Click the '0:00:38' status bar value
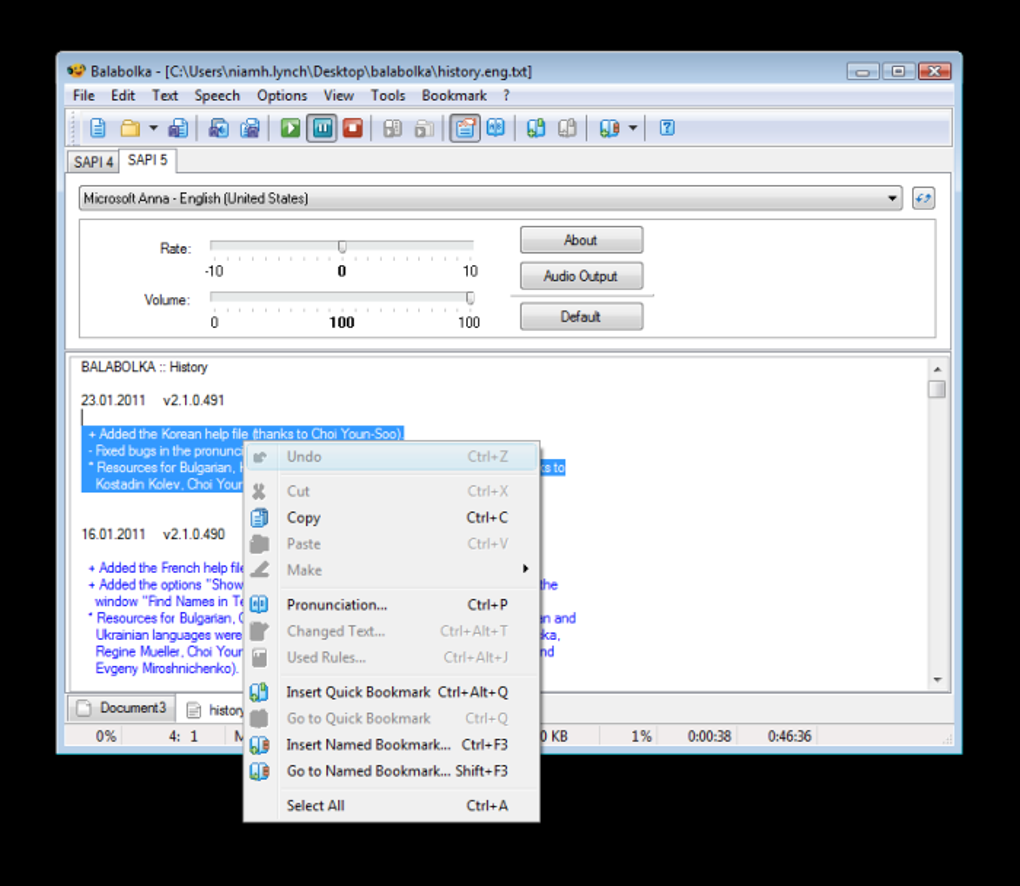This screenshot has height=886, width=1020. (709, 736)
